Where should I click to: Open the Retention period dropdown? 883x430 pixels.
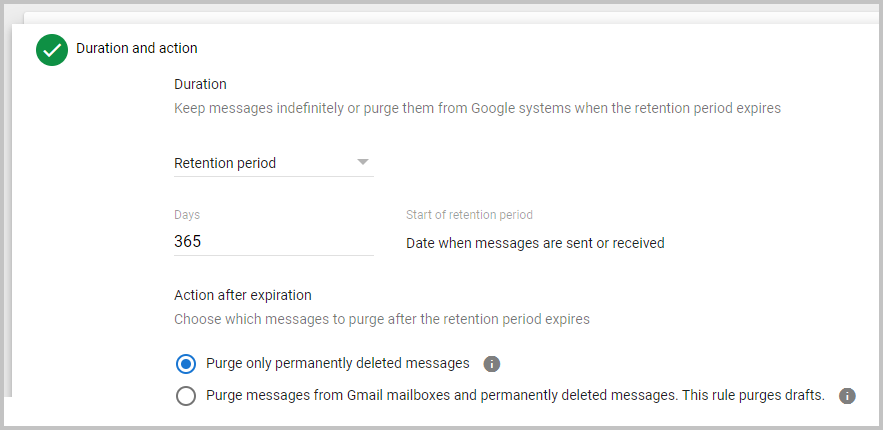pyautogui.click(x=273, y=163)
